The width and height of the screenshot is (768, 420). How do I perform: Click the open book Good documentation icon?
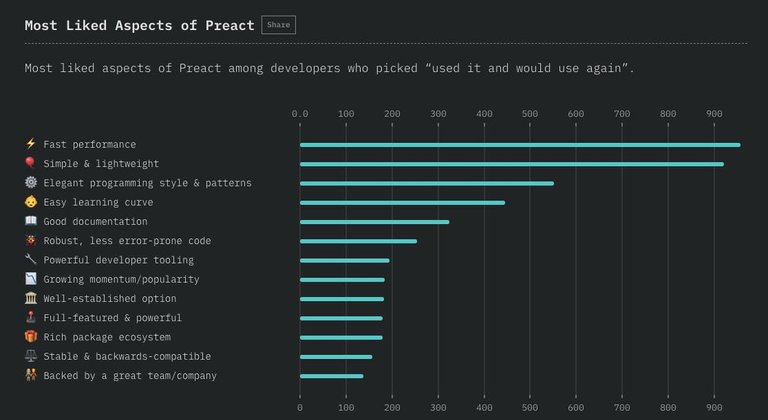[x=31, y=221]
